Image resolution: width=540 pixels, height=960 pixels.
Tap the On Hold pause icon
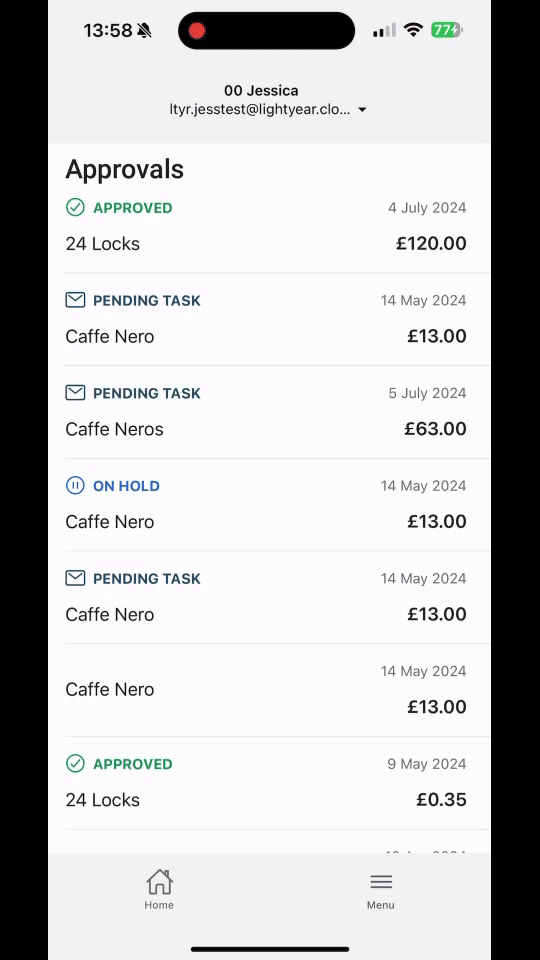tap(75, 486)
